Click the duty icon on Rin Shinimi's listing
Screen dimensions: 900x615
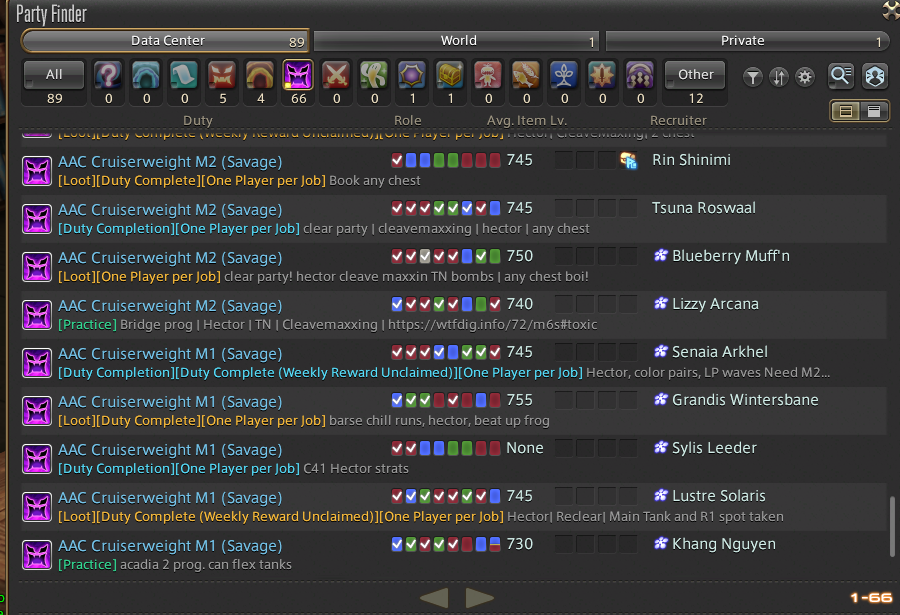tap(37, 171)
